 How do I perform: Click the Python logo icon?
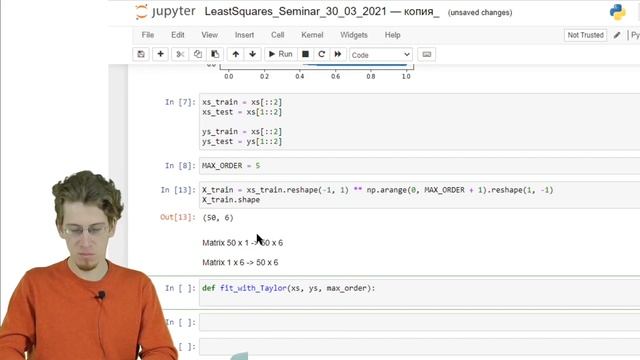618,12
